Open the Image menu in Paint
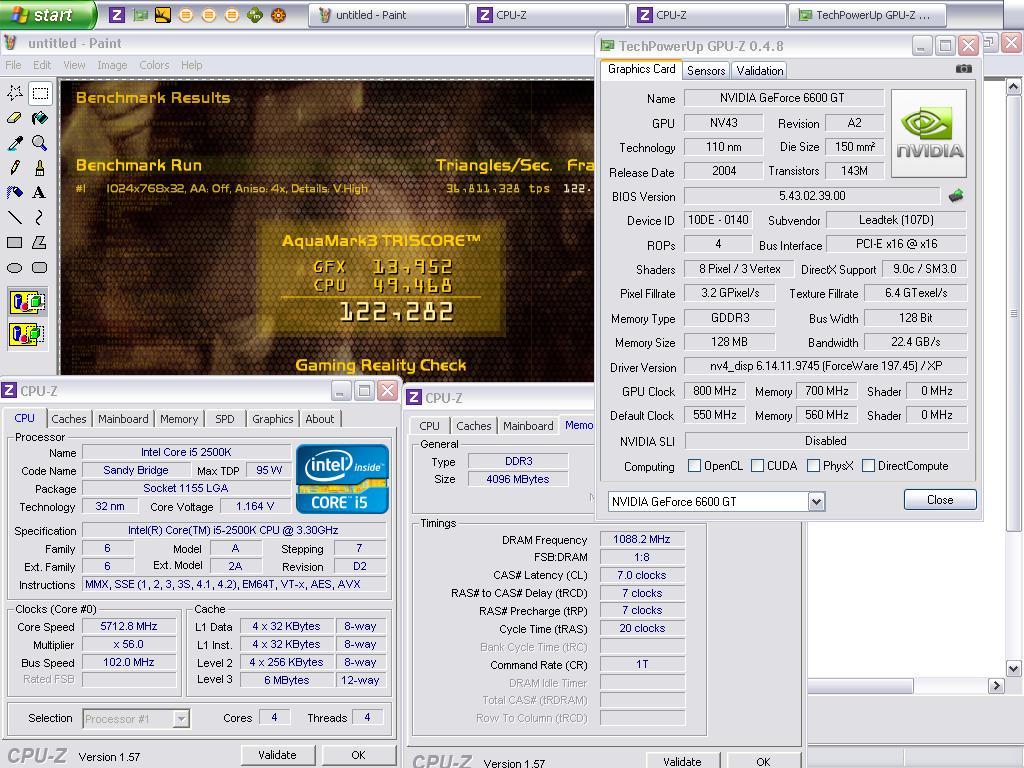Image resolution: width=1024 pixels, height=768 pixels. (112, 65)
